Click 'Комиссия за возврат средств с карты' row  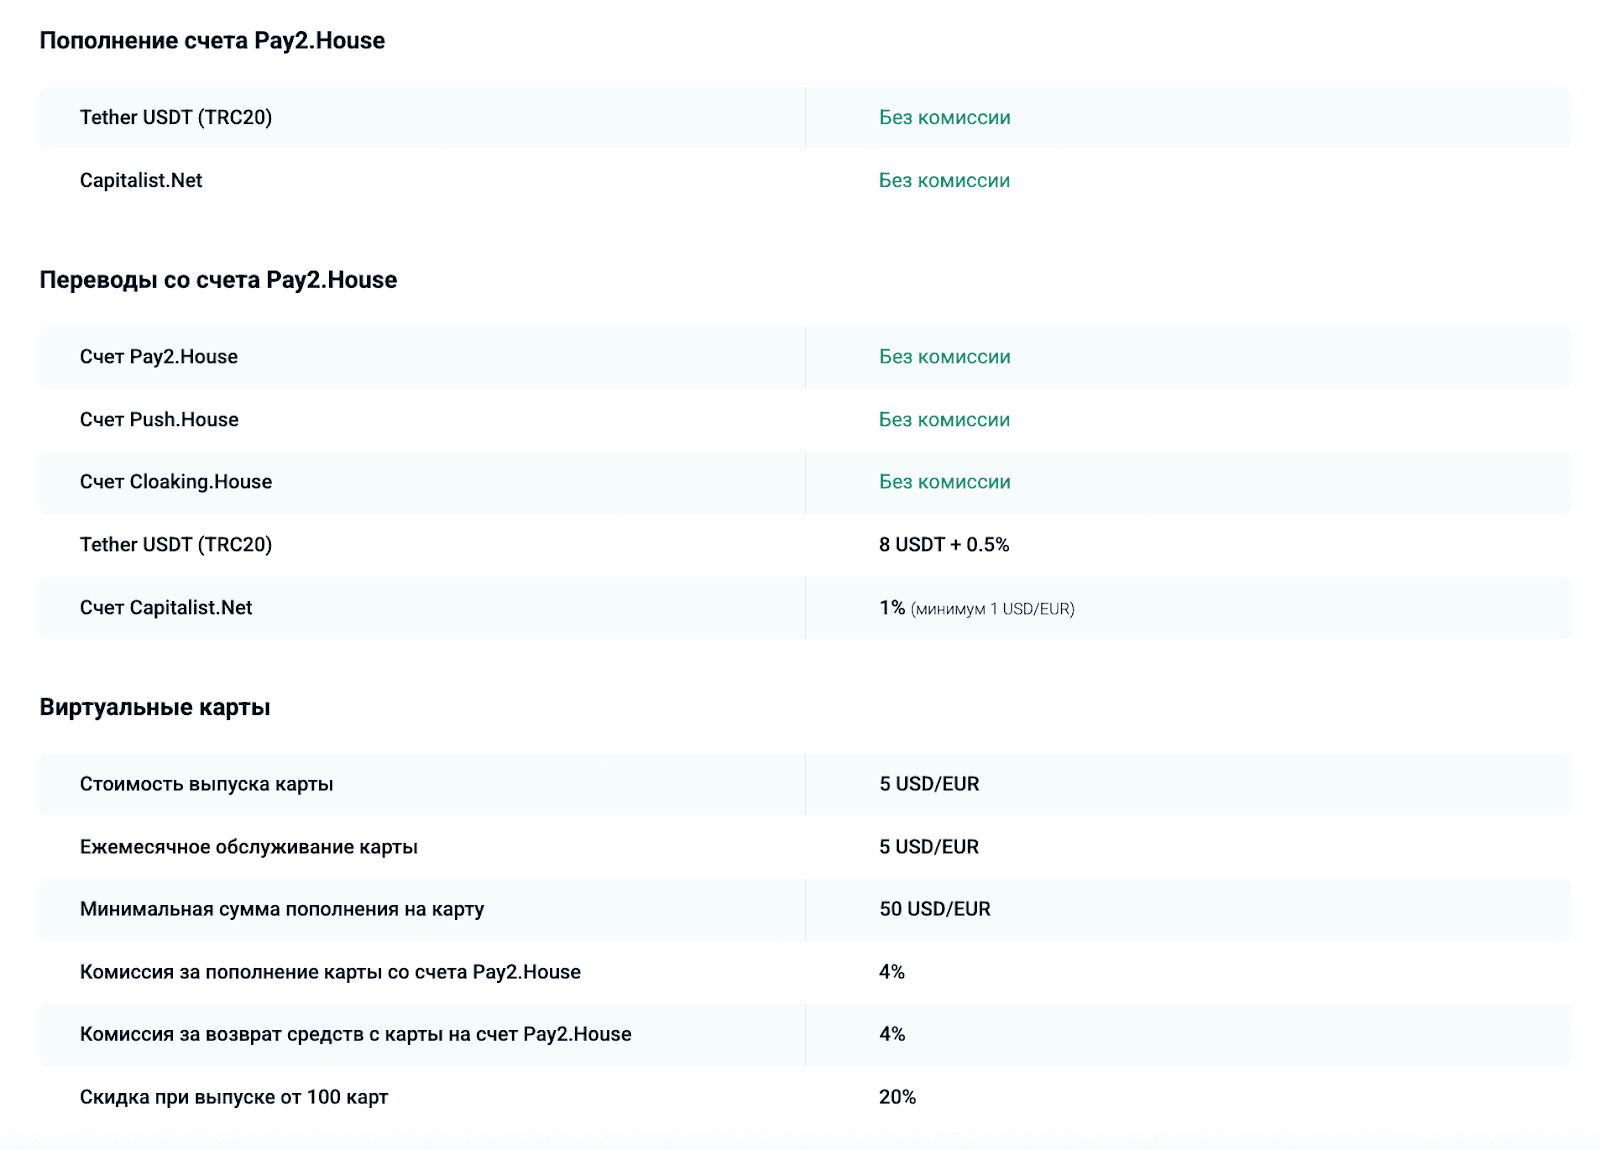[355, 1034]
